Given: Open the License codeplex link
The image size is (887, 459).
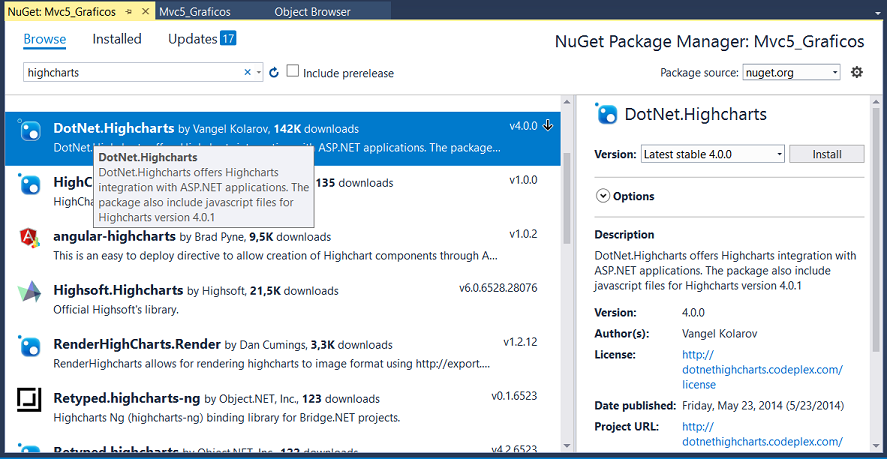Looking at the screenshot, I should pyautogui.click(x=763, y=370).
